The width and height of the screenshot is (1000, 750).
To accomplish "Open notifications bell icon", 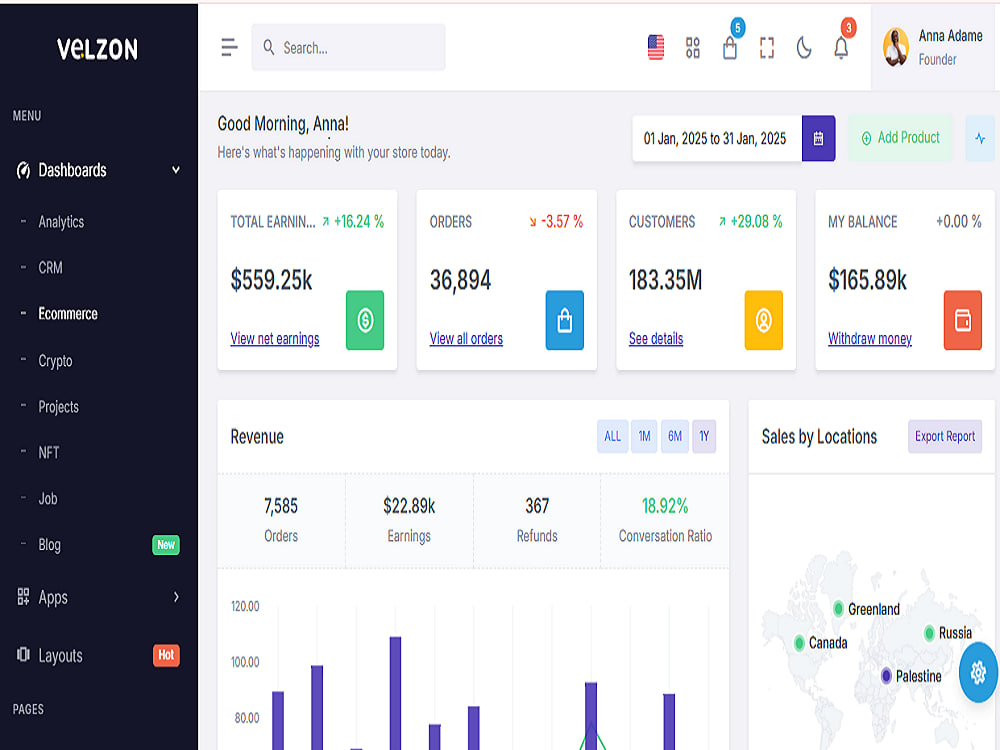I will pyautogui.click(x=841, y=48).
